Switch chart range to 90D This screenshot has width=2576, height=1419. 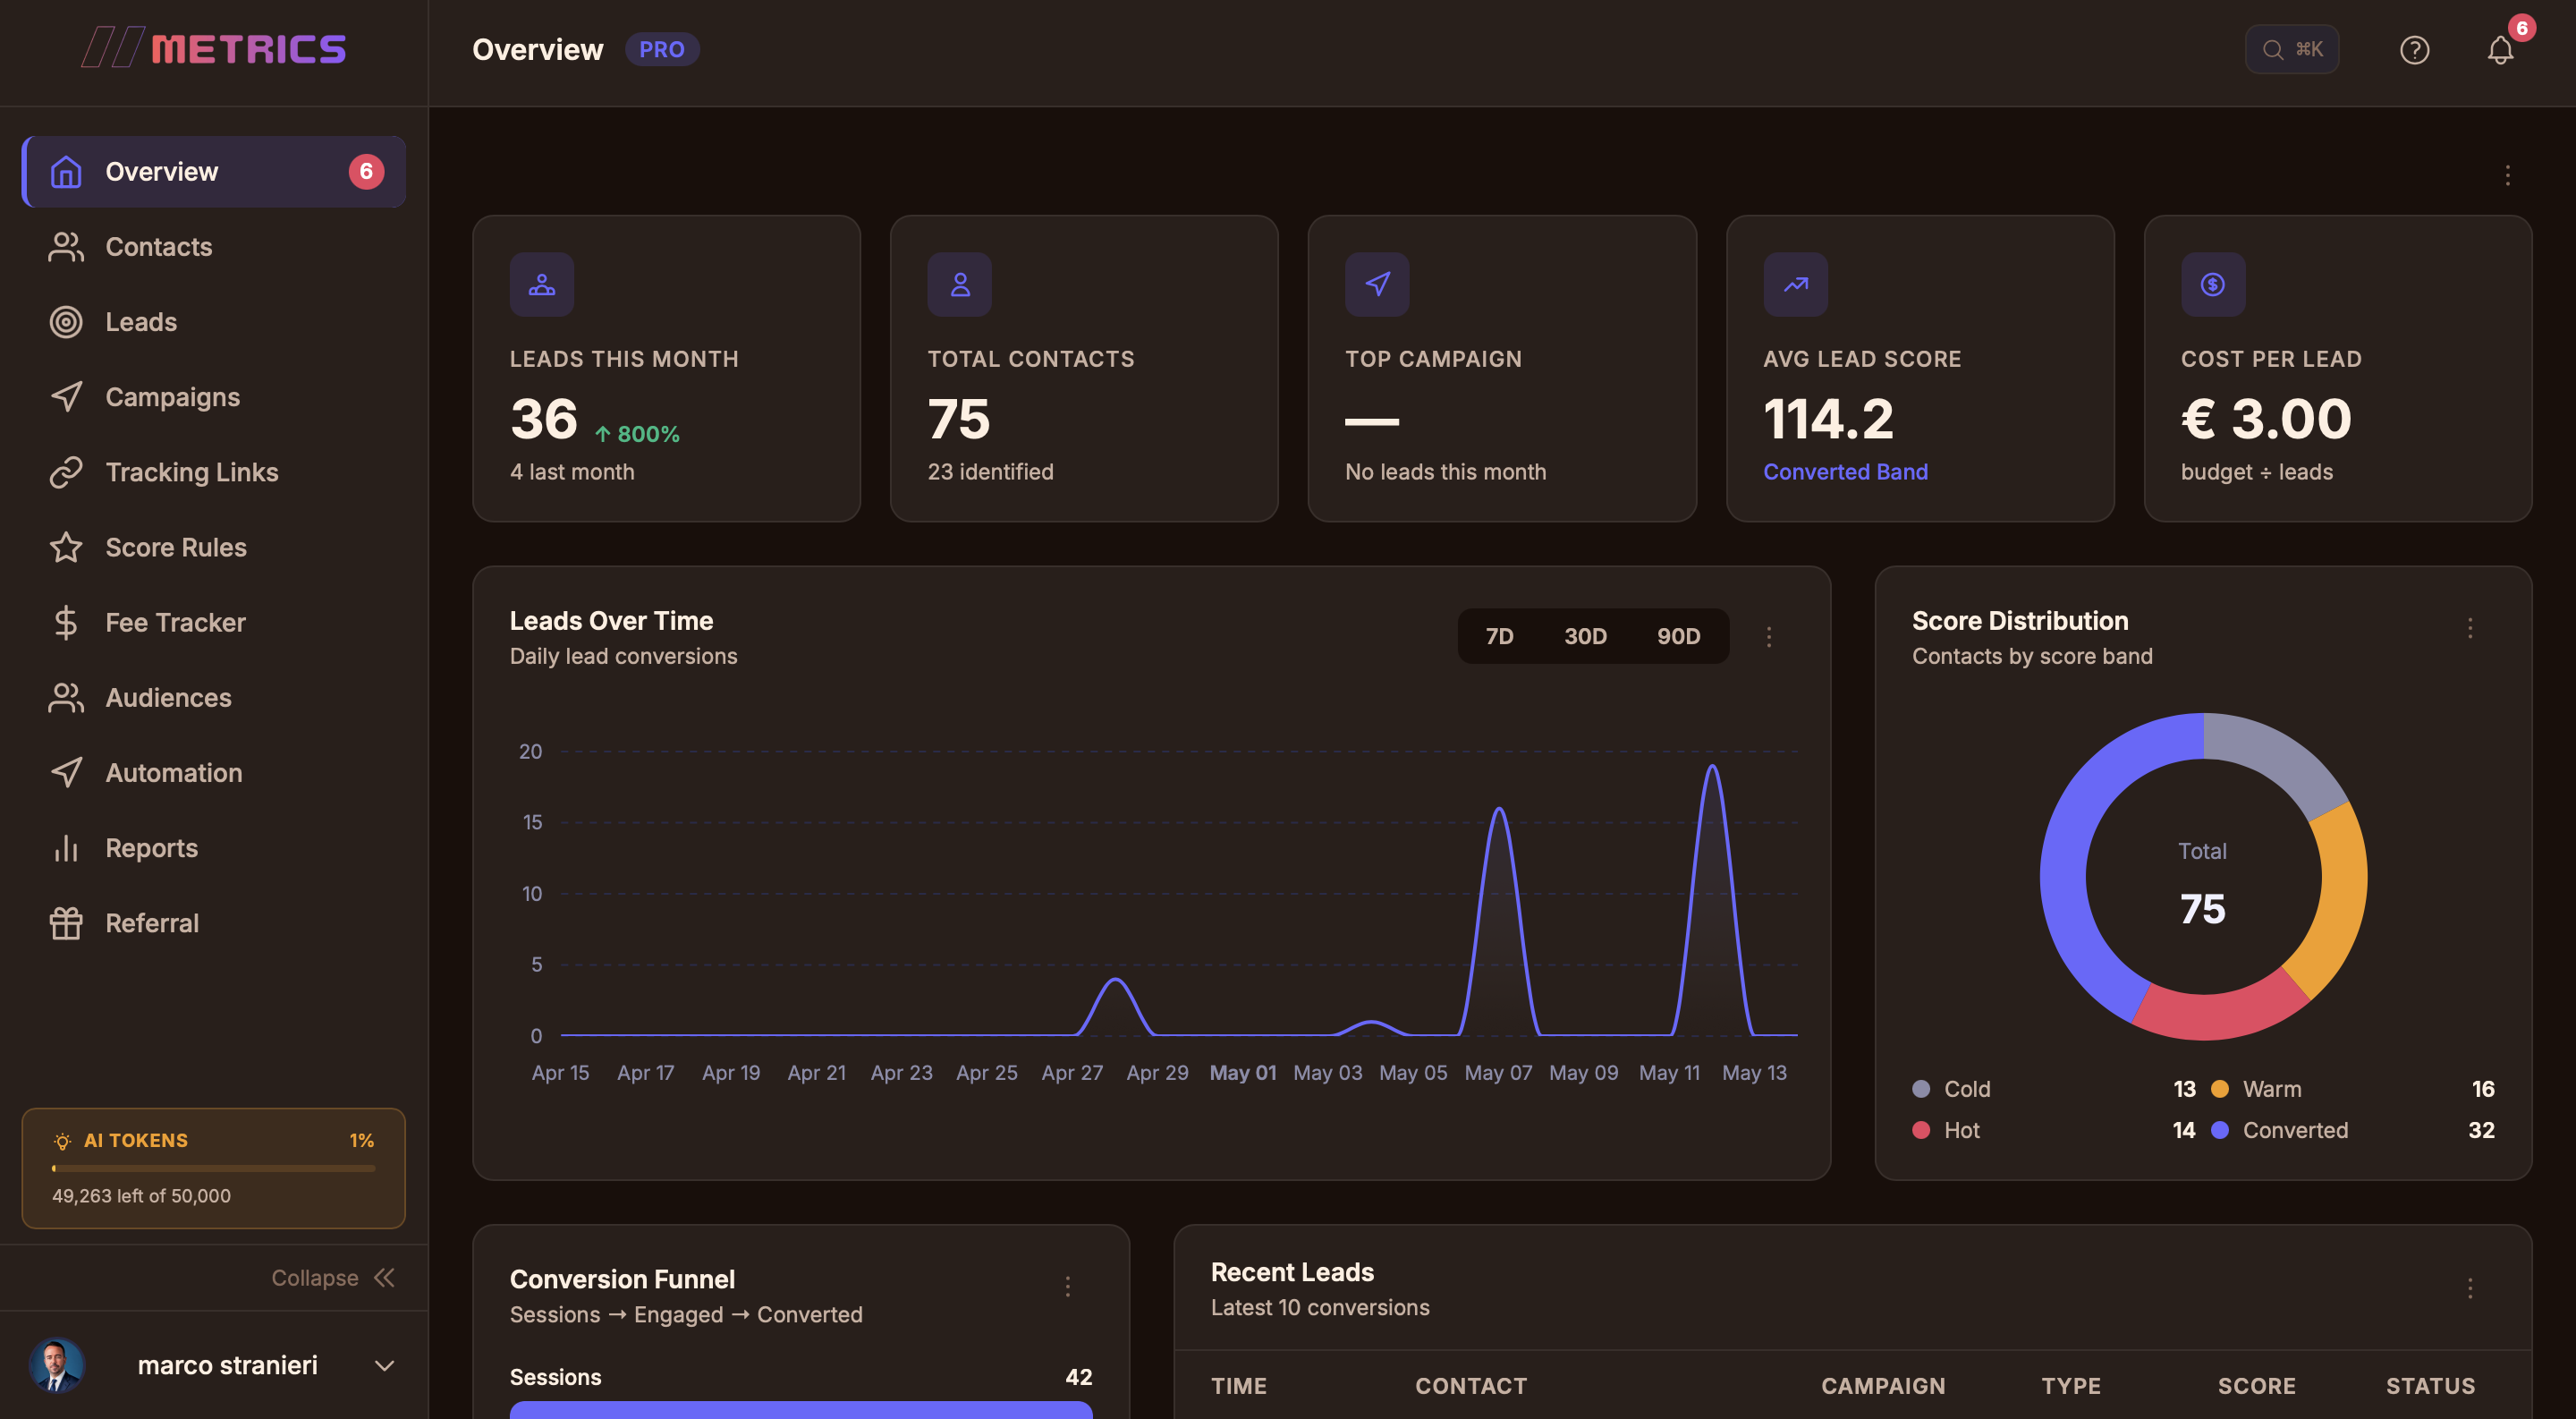point(1678,636)
